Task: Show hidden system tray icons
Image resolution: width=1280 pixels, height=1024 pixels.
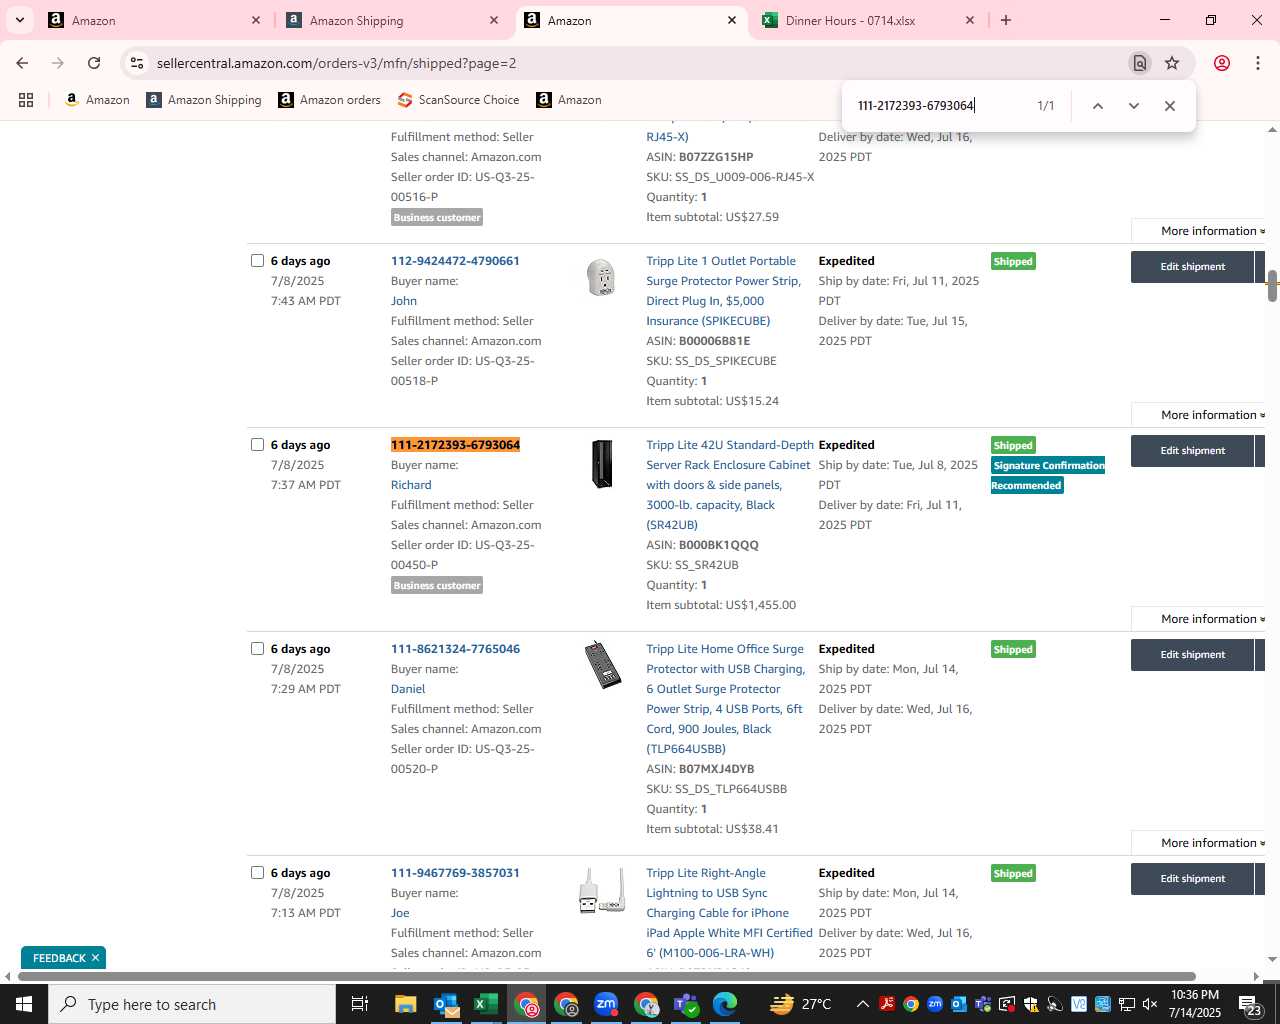Action: point(862,1004)
